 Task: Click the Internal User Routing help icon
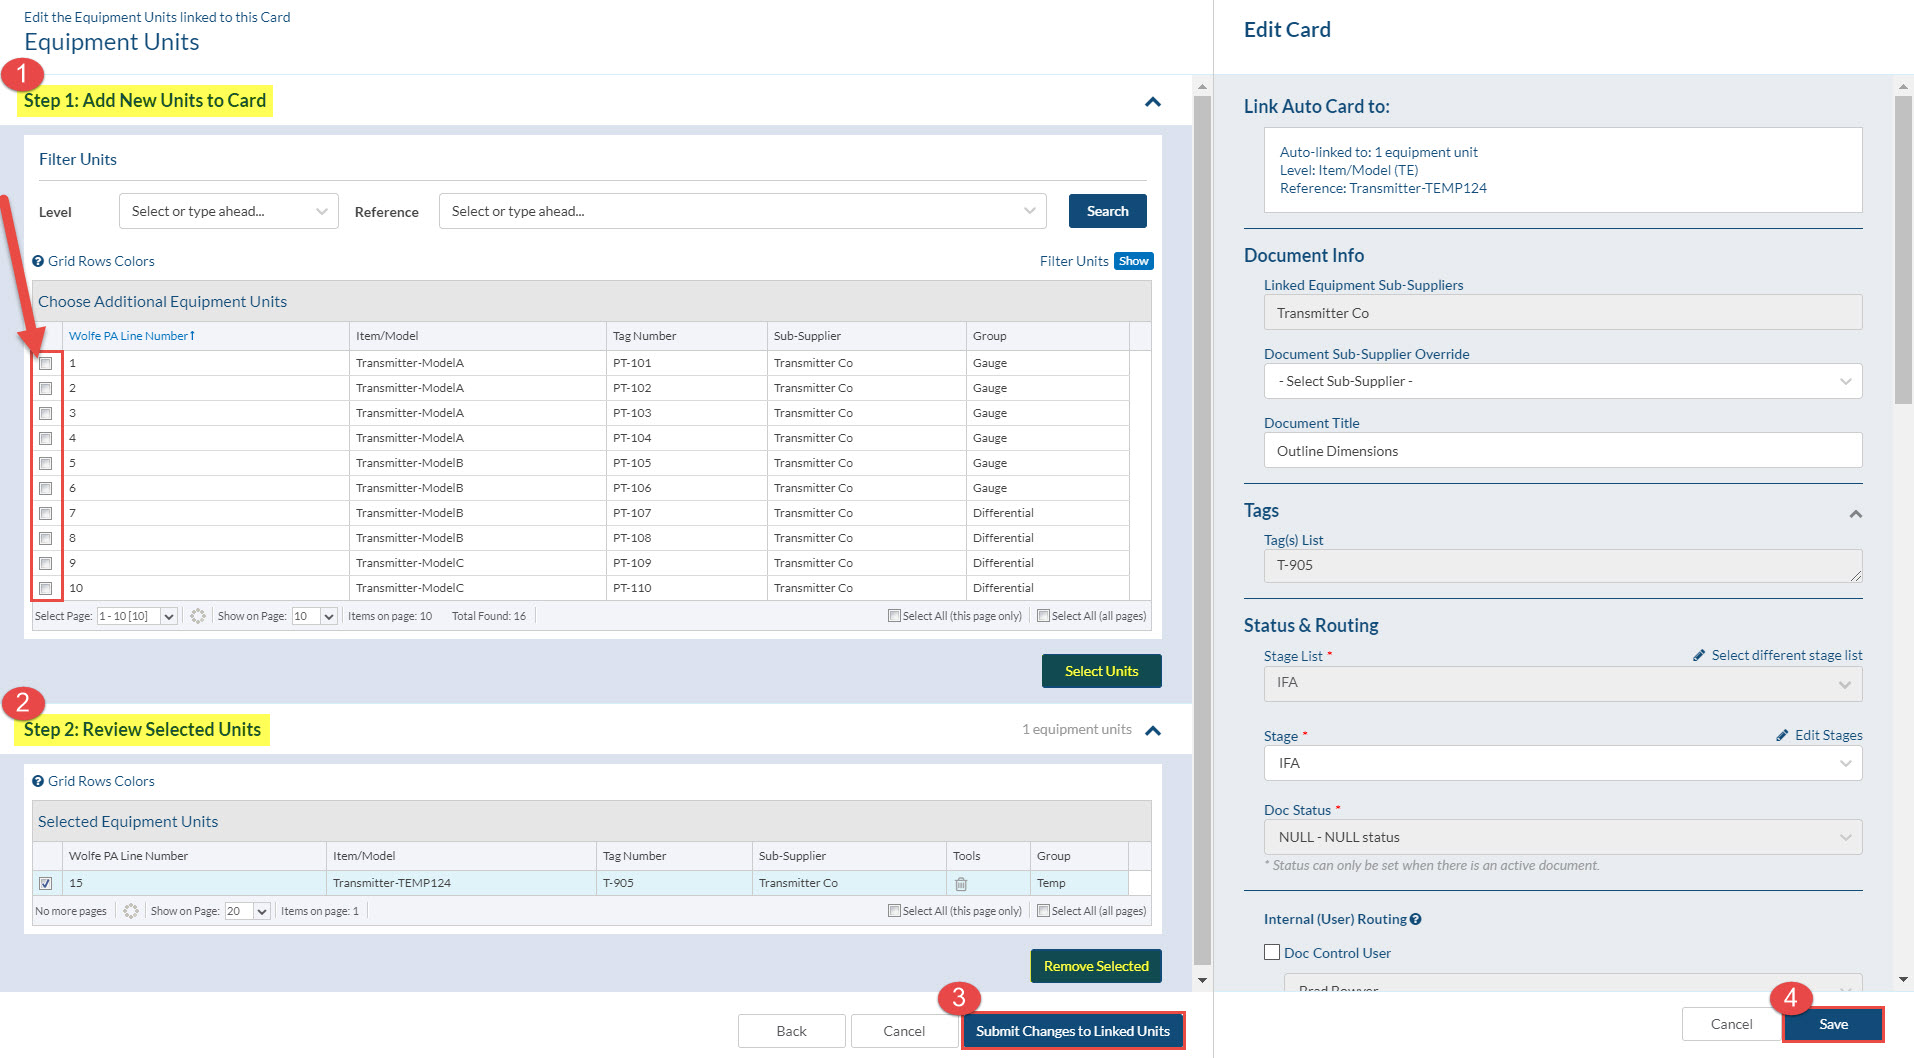[1415, 919]
